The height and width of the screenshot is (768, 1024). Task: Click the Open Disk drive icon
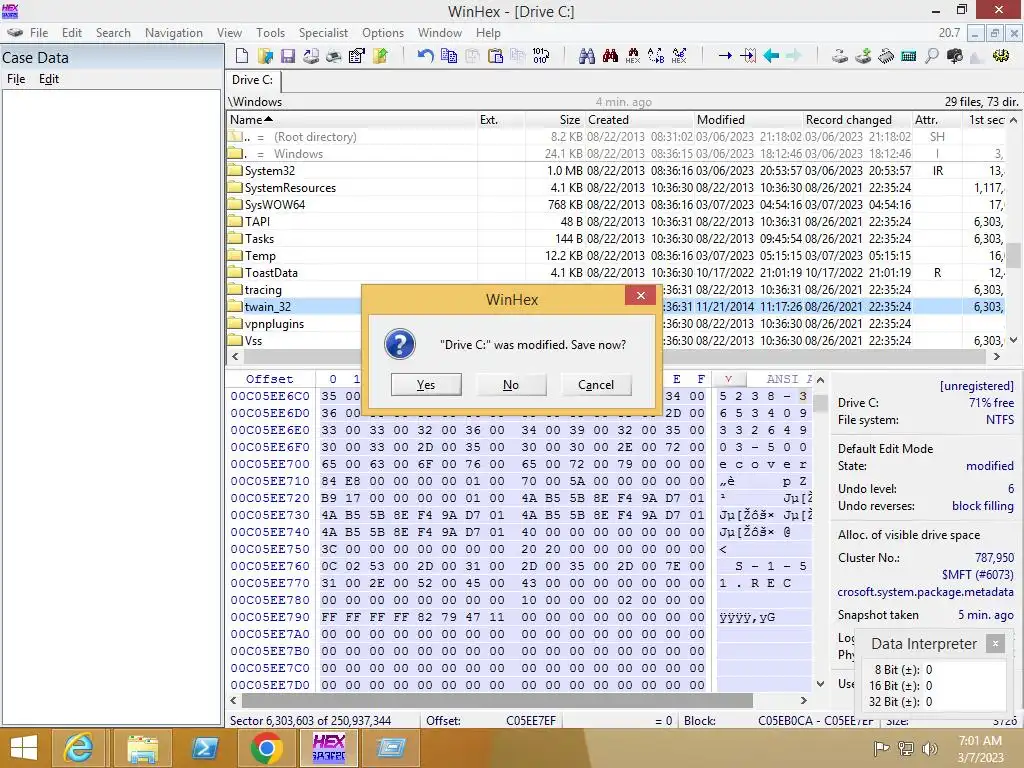tap(840, 56)
